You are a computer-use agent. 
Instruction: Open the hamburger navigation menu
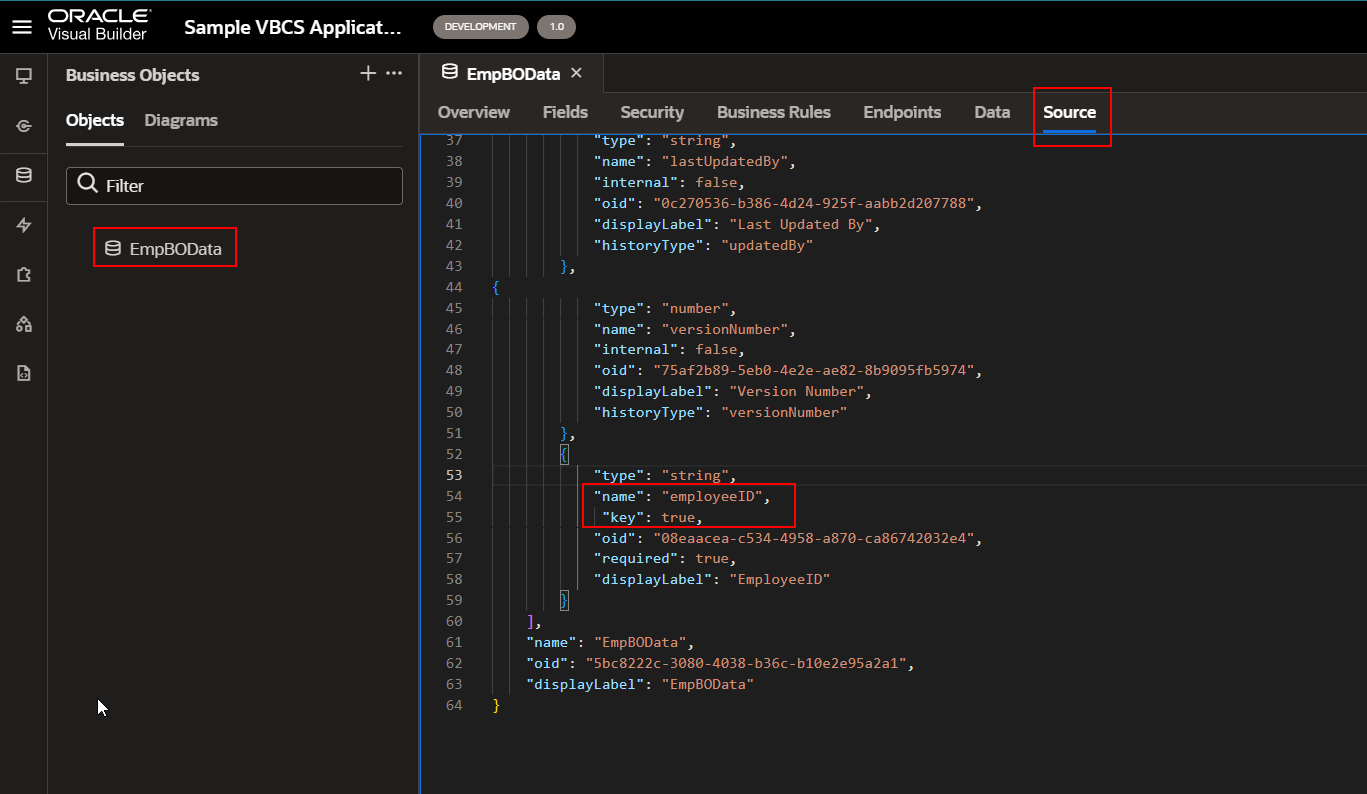click(22, 26)
